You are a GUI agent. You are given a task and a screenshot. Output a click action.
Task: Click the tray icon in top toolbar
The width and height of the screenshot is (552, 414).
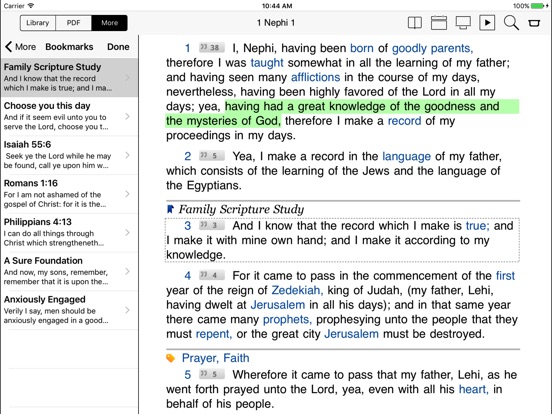pos(534,23)
